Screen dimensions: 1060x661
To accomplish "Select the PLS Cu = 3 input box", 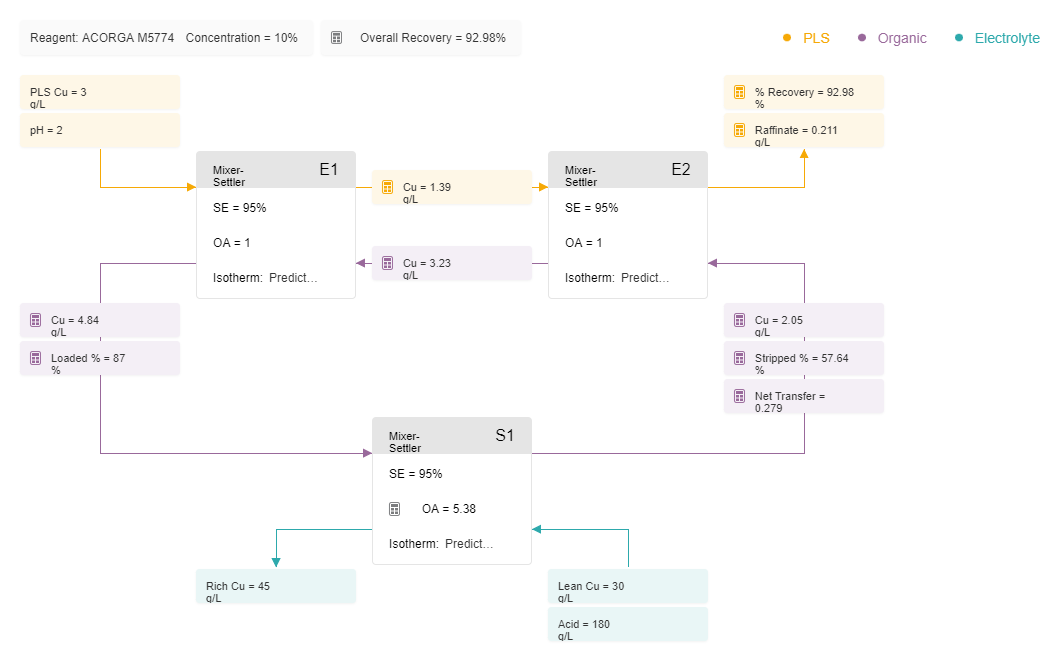I will (x=100, y=93).
